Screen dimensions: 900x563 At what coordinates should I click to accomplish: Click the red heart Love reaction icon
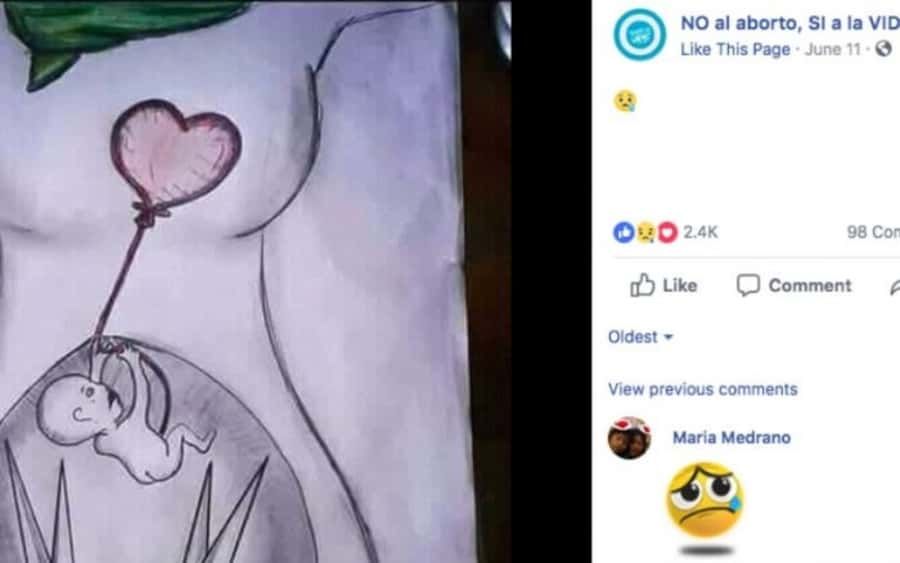(668, 232)
